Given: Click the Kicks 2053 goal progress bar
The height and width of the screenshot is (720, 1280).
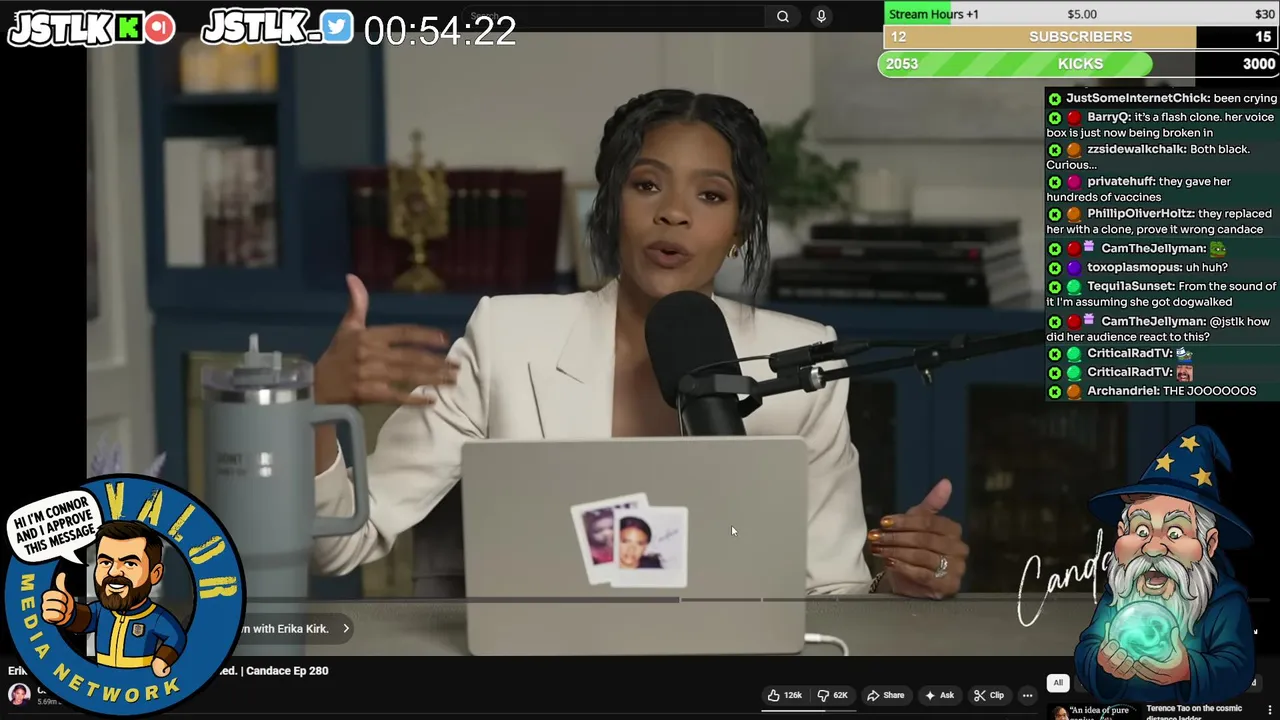Looking at the screenshot, I should tap(1080, 64).
